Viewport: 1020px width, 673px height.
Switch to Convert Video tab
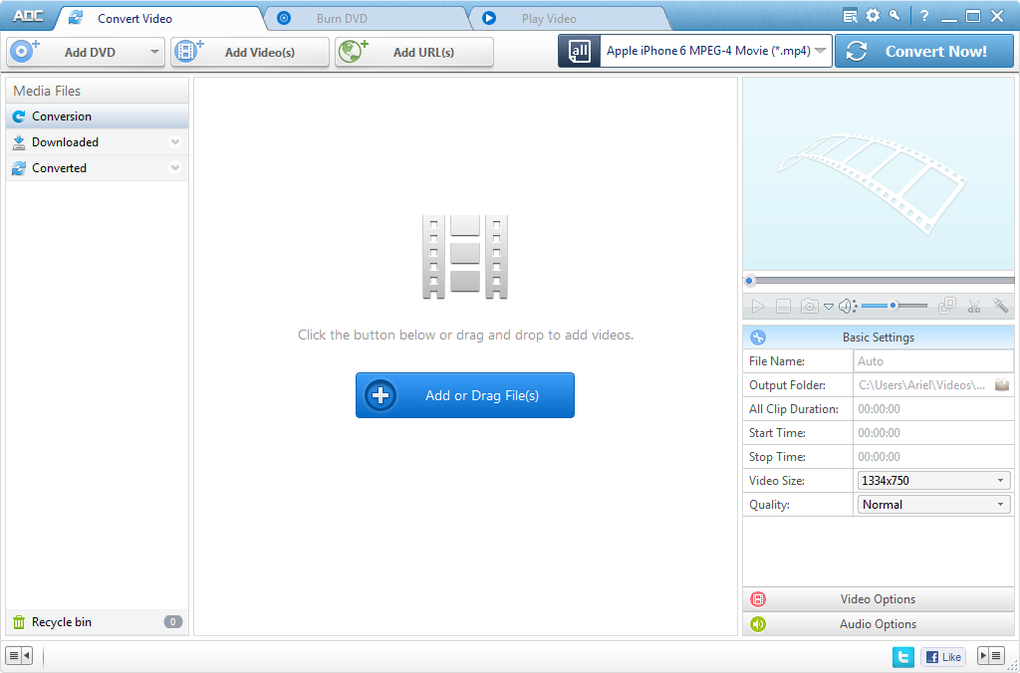(159, 18)
